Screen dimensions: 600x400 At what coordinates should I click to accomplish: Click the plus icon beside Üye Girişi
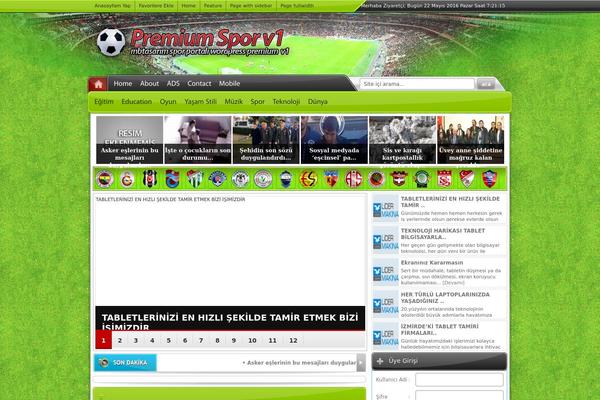(380, 361)
